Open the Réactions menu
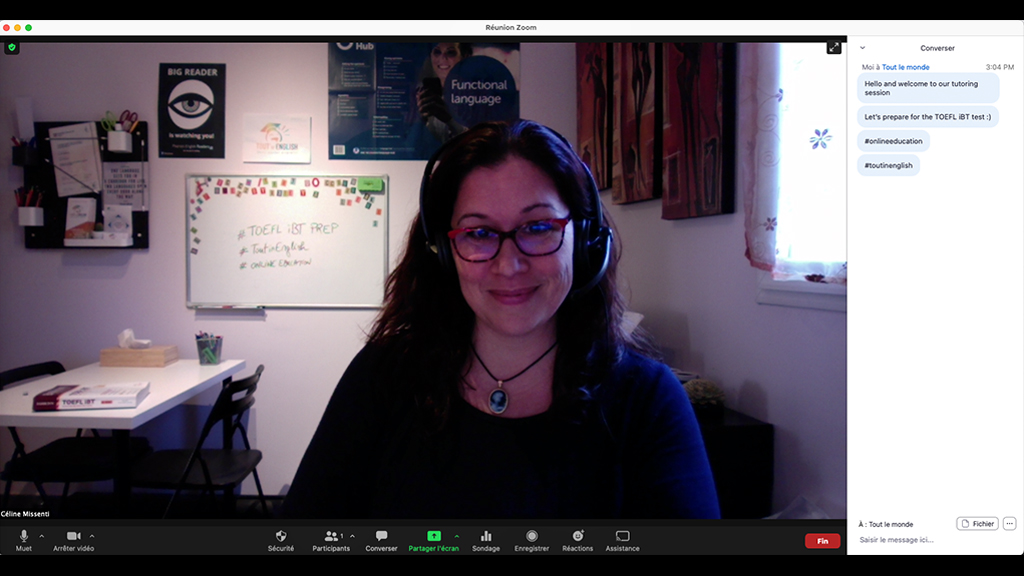Viewport: 1024px width, 576px height. (x=578, y=540)
